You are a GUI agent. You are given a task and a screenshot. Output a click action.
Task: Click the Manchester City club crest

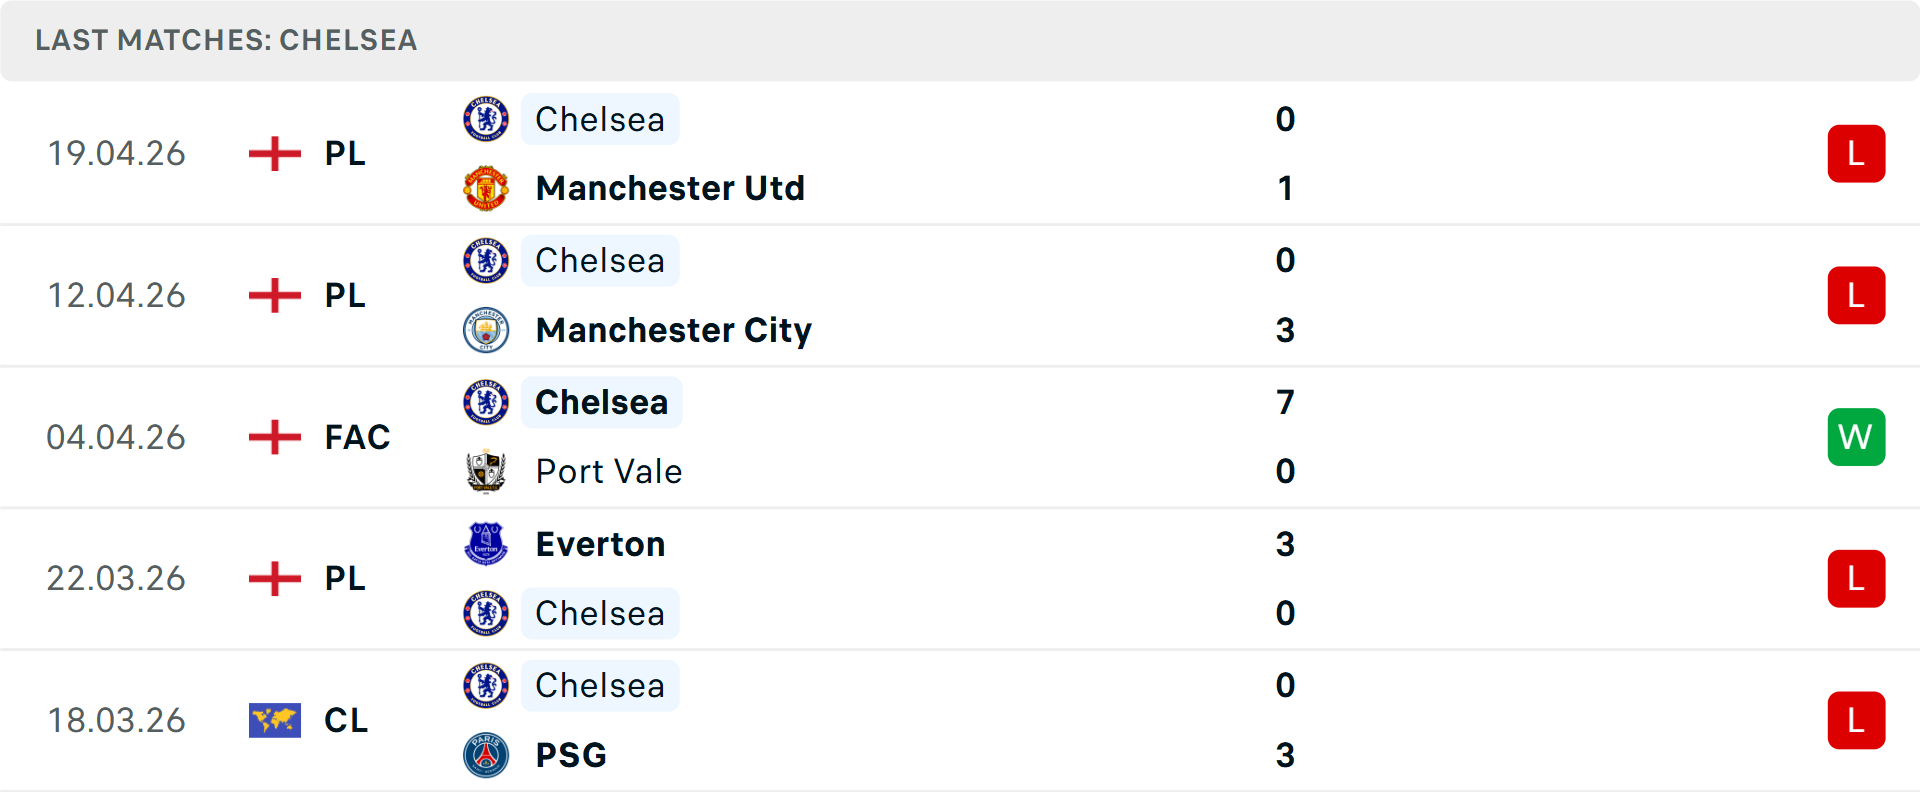(x=487, y=330)
